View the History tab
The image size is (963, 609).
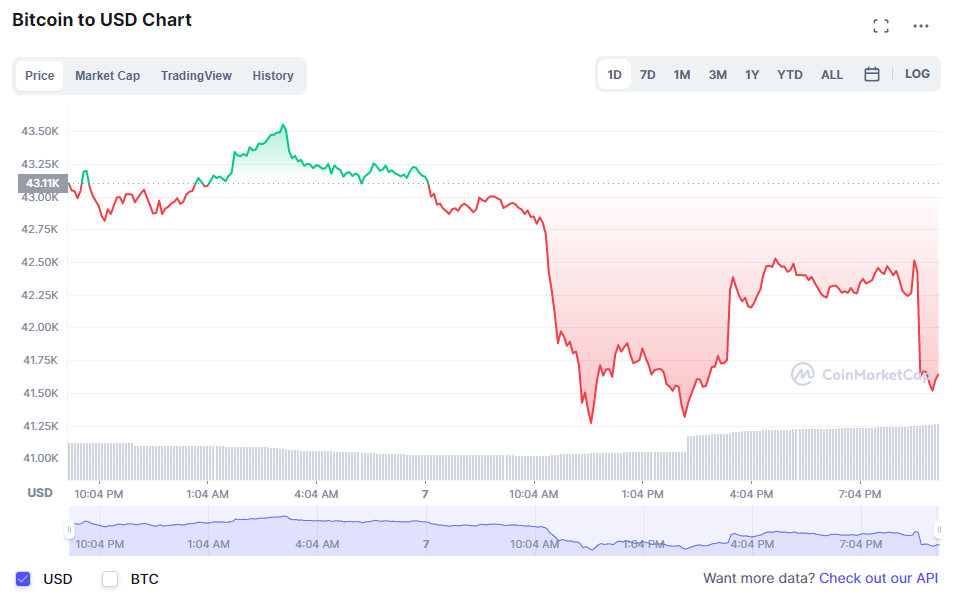click(x=272, y=75)
